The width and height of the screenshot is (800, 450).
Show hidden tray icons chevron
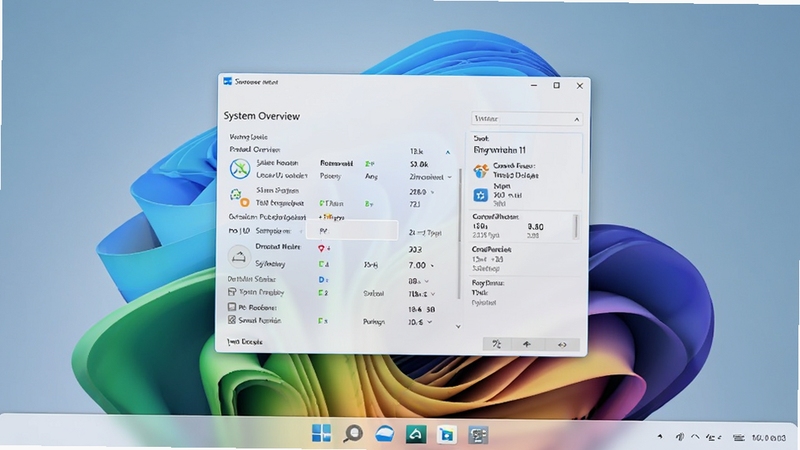point(695,437)
